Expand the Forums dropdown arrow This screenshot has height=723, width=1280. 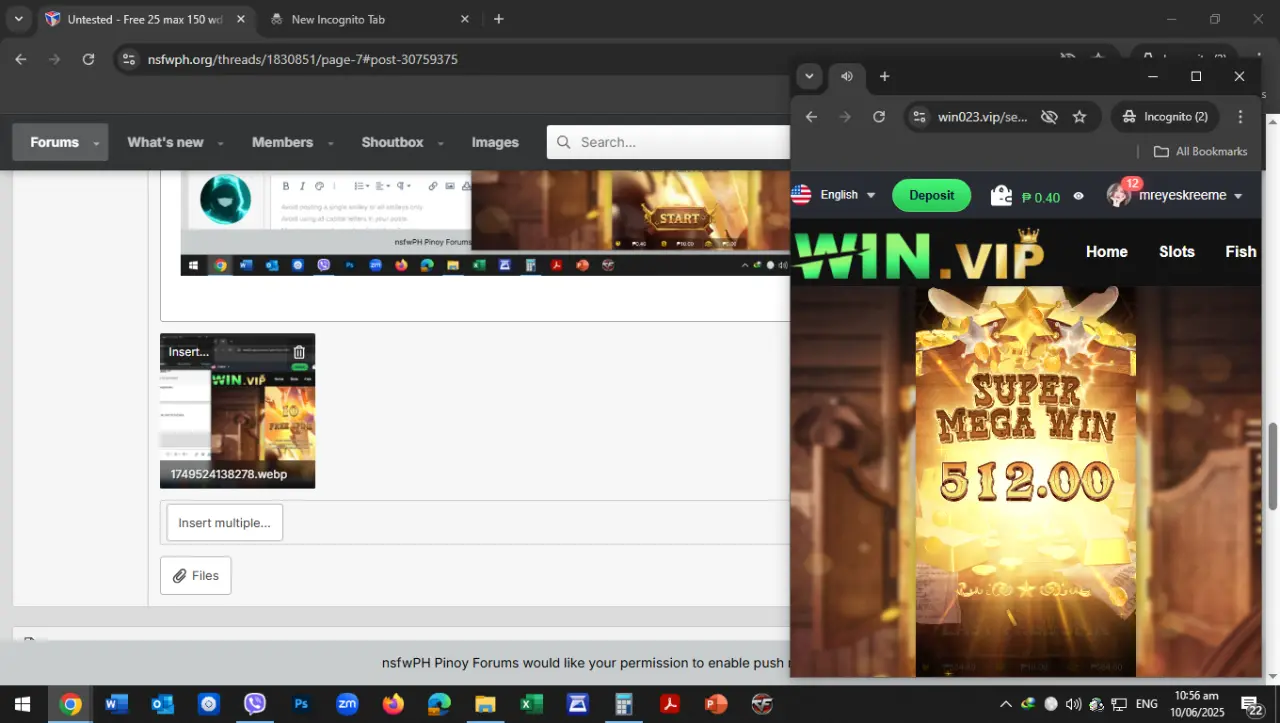pyautogui.click(x=97, y=143)
